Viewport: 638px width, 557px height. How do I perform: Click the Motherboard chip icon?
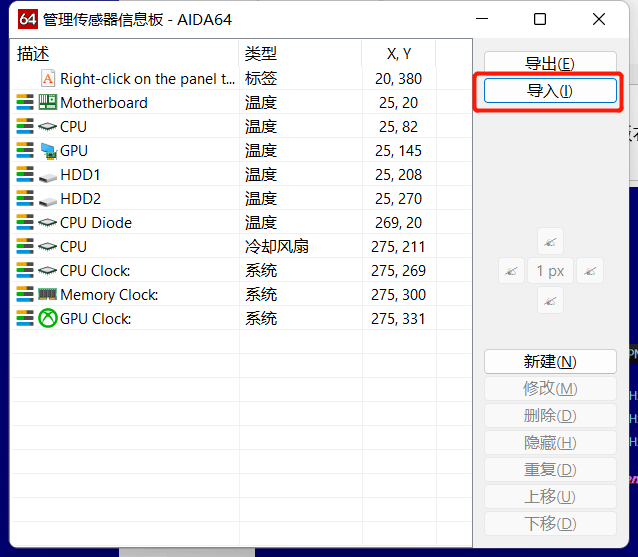(x=48, y=103)
